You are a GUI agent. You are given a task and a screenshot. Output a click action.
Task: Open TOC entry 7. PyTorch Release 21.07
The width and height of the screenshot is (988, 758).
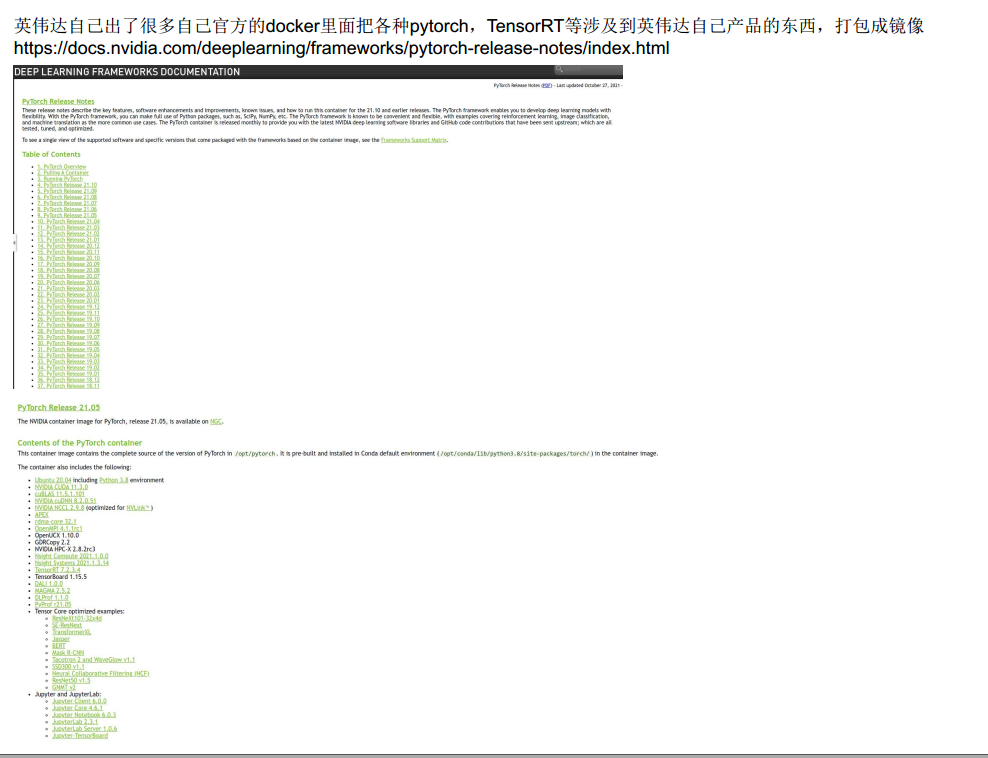click(x=67, y=204)
